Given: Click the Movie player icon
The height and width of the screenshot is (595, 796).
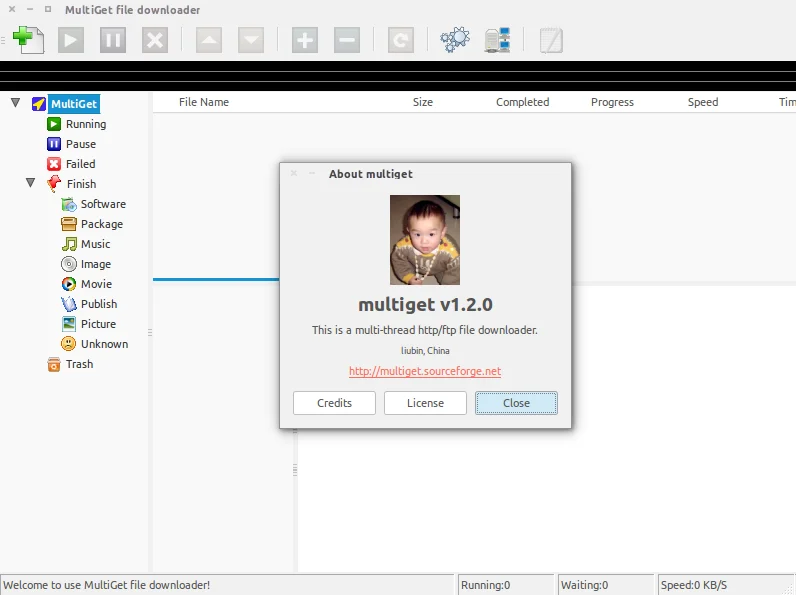Looking at the screenshot, I should [69, 284].
